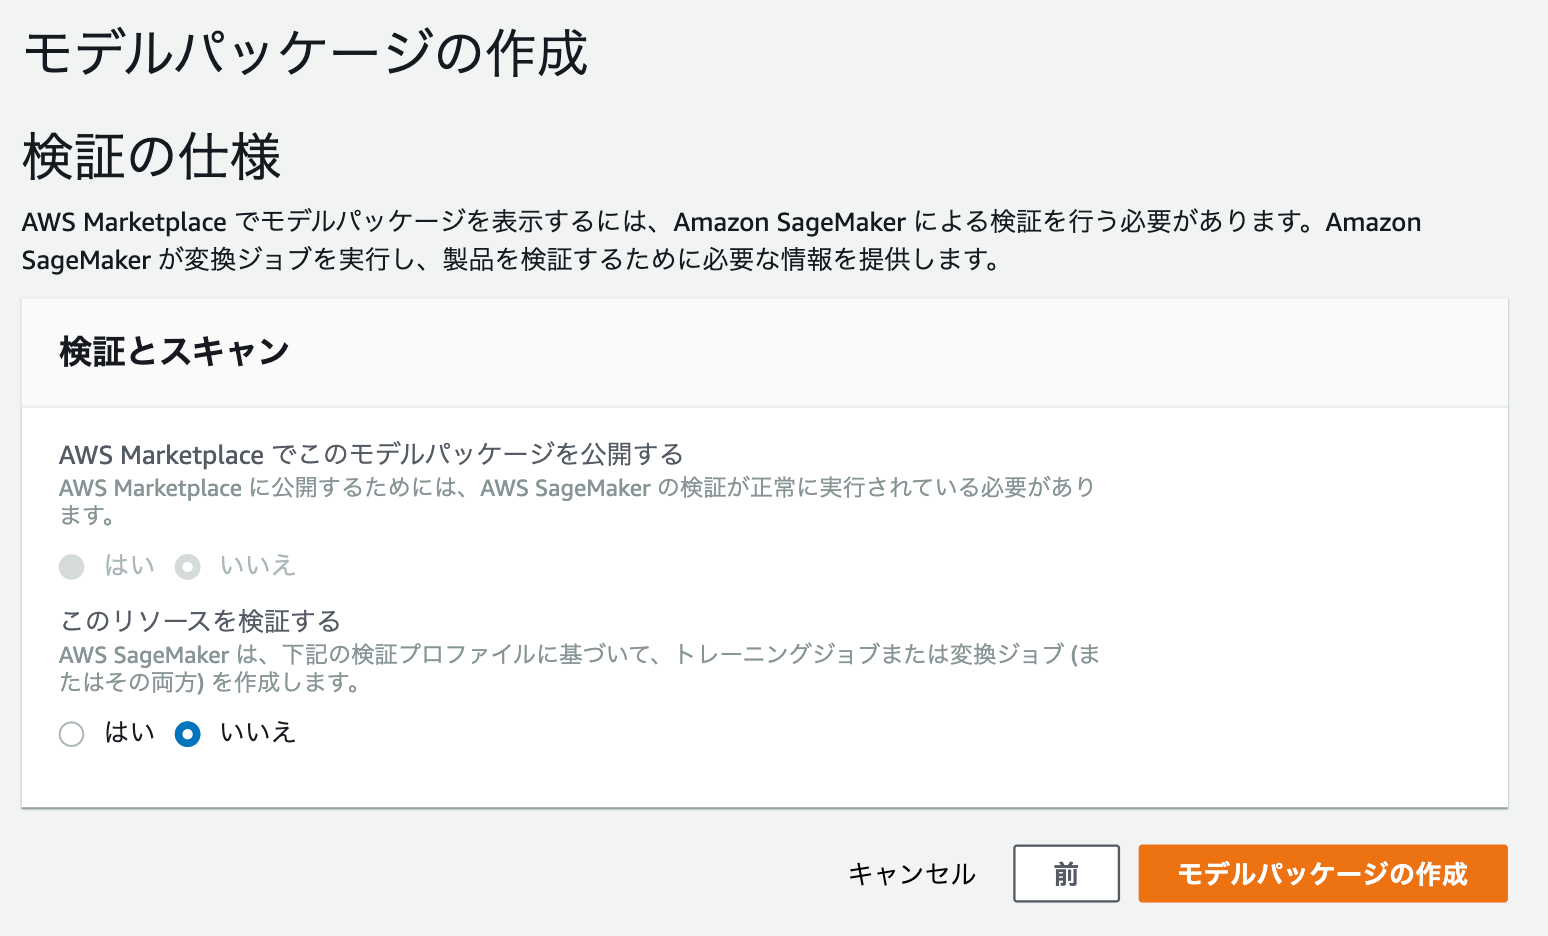Select the blue いいえ radio for resource validation

click(x=188, y=734)
